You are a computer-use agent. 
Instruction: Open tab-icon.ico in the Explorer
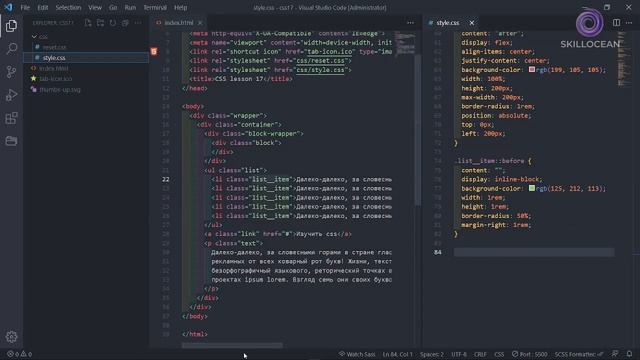coord(56,79)
